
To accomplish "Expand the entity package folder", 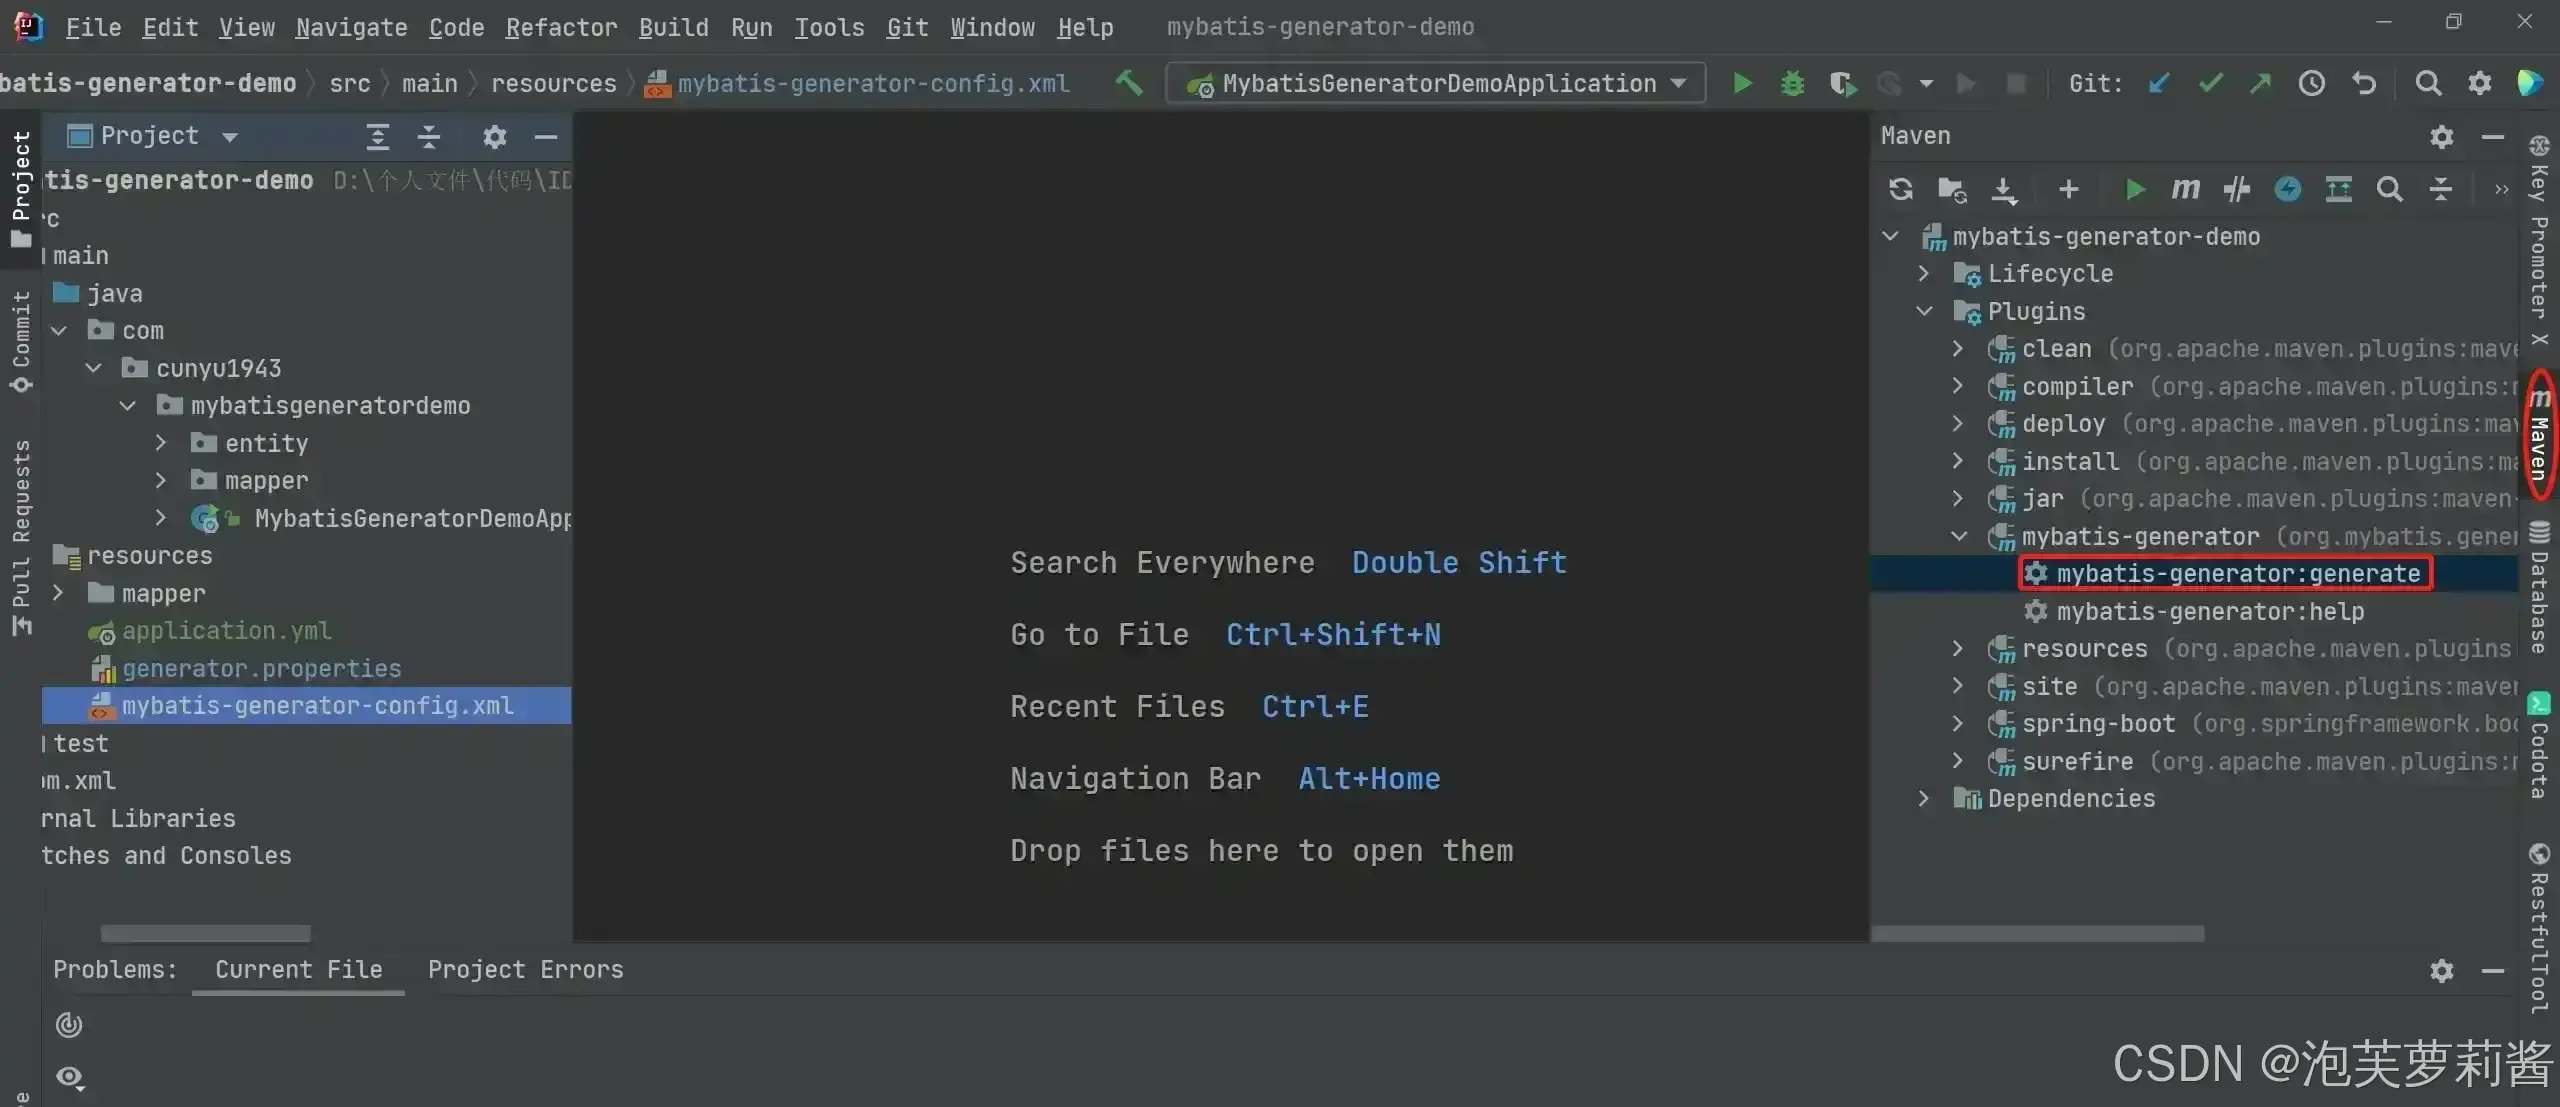I will 160,443.
